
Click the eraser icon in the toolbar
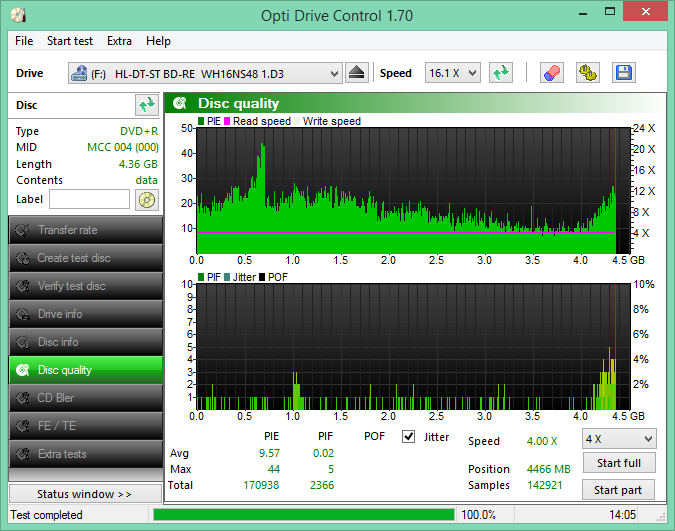pyautogui.click(x=551, y=73)
